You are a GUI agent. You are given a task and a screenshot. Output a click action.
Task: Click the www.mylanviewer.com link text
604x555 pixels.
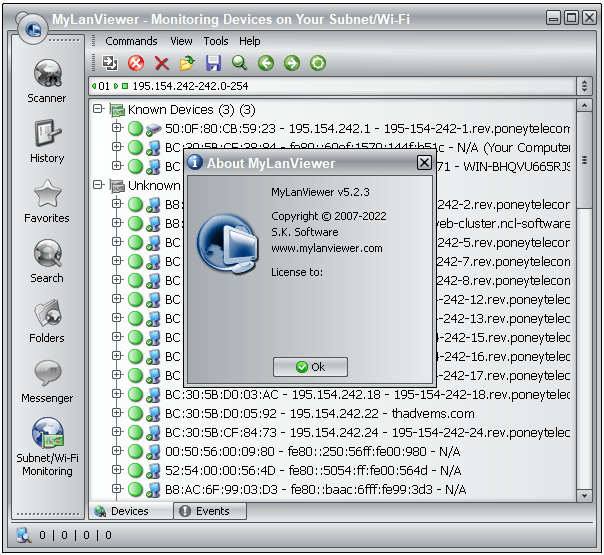click(x=327, y=248)
